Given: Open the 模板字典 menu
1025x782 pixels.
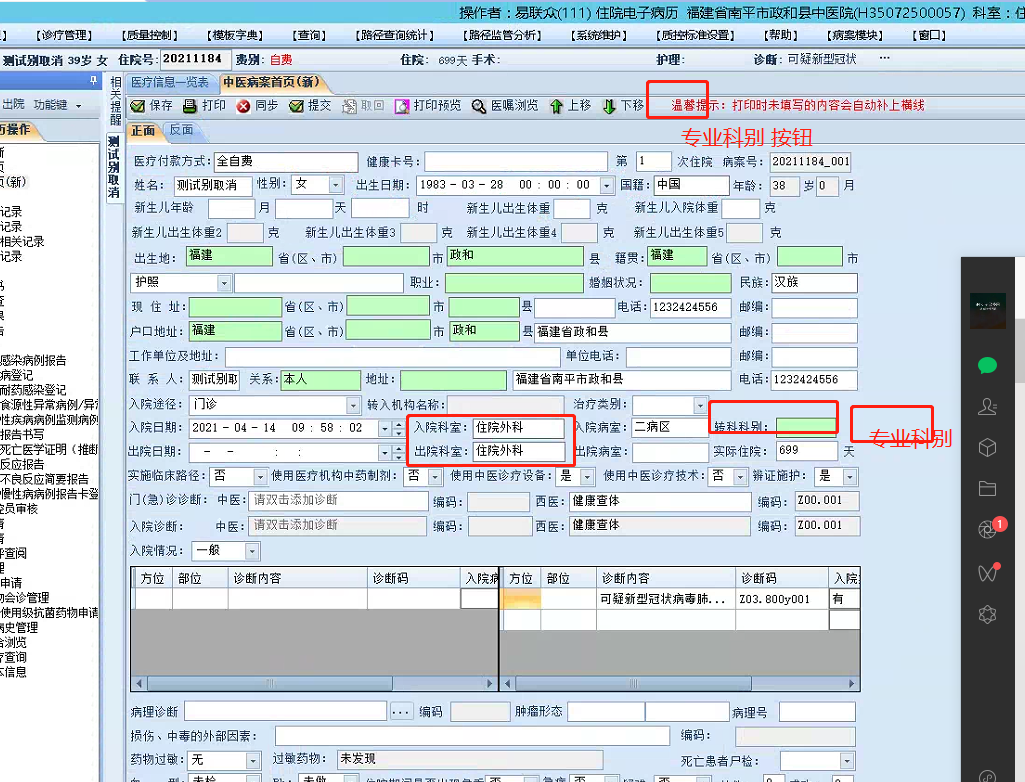Looking at the screenshot, I should click(x=235, y=35).
